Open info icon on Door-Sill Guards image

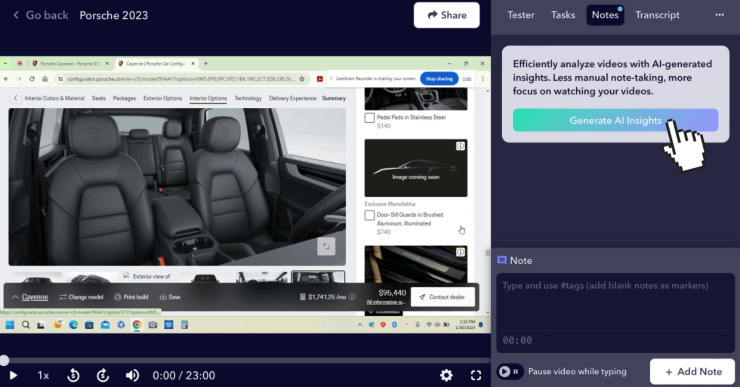click(x=460, y=146)
